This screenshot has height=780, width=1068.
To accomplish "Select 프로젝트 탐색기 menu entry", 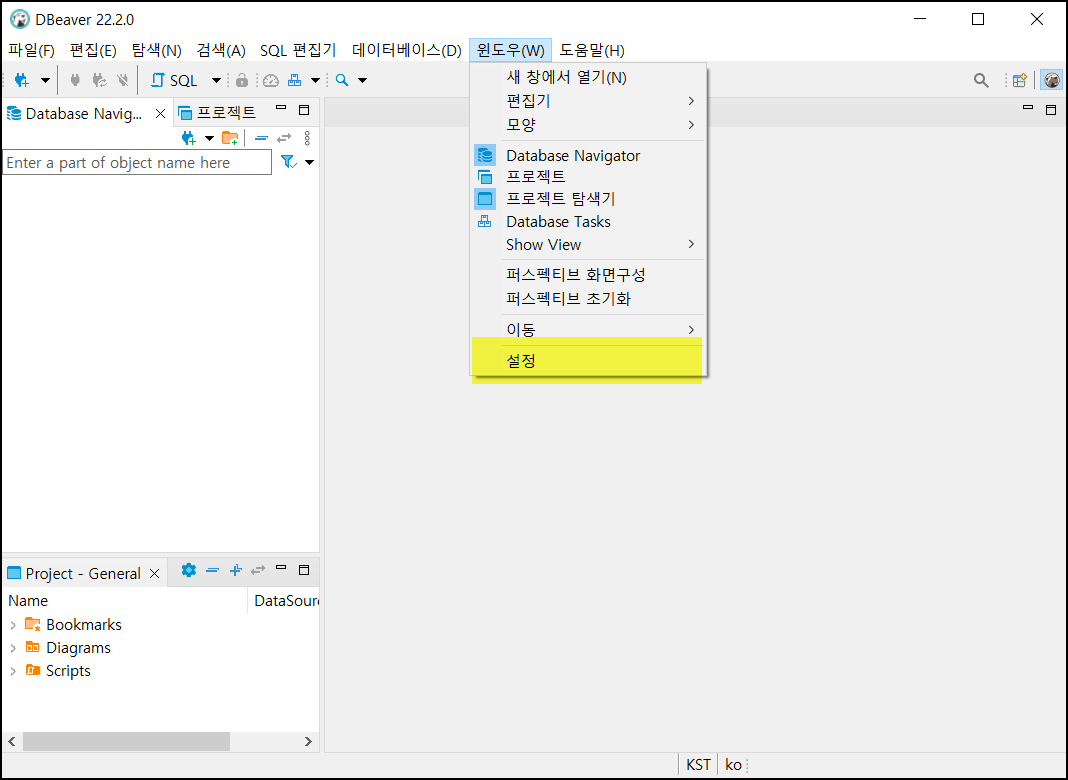I will (x=588, y=199).
